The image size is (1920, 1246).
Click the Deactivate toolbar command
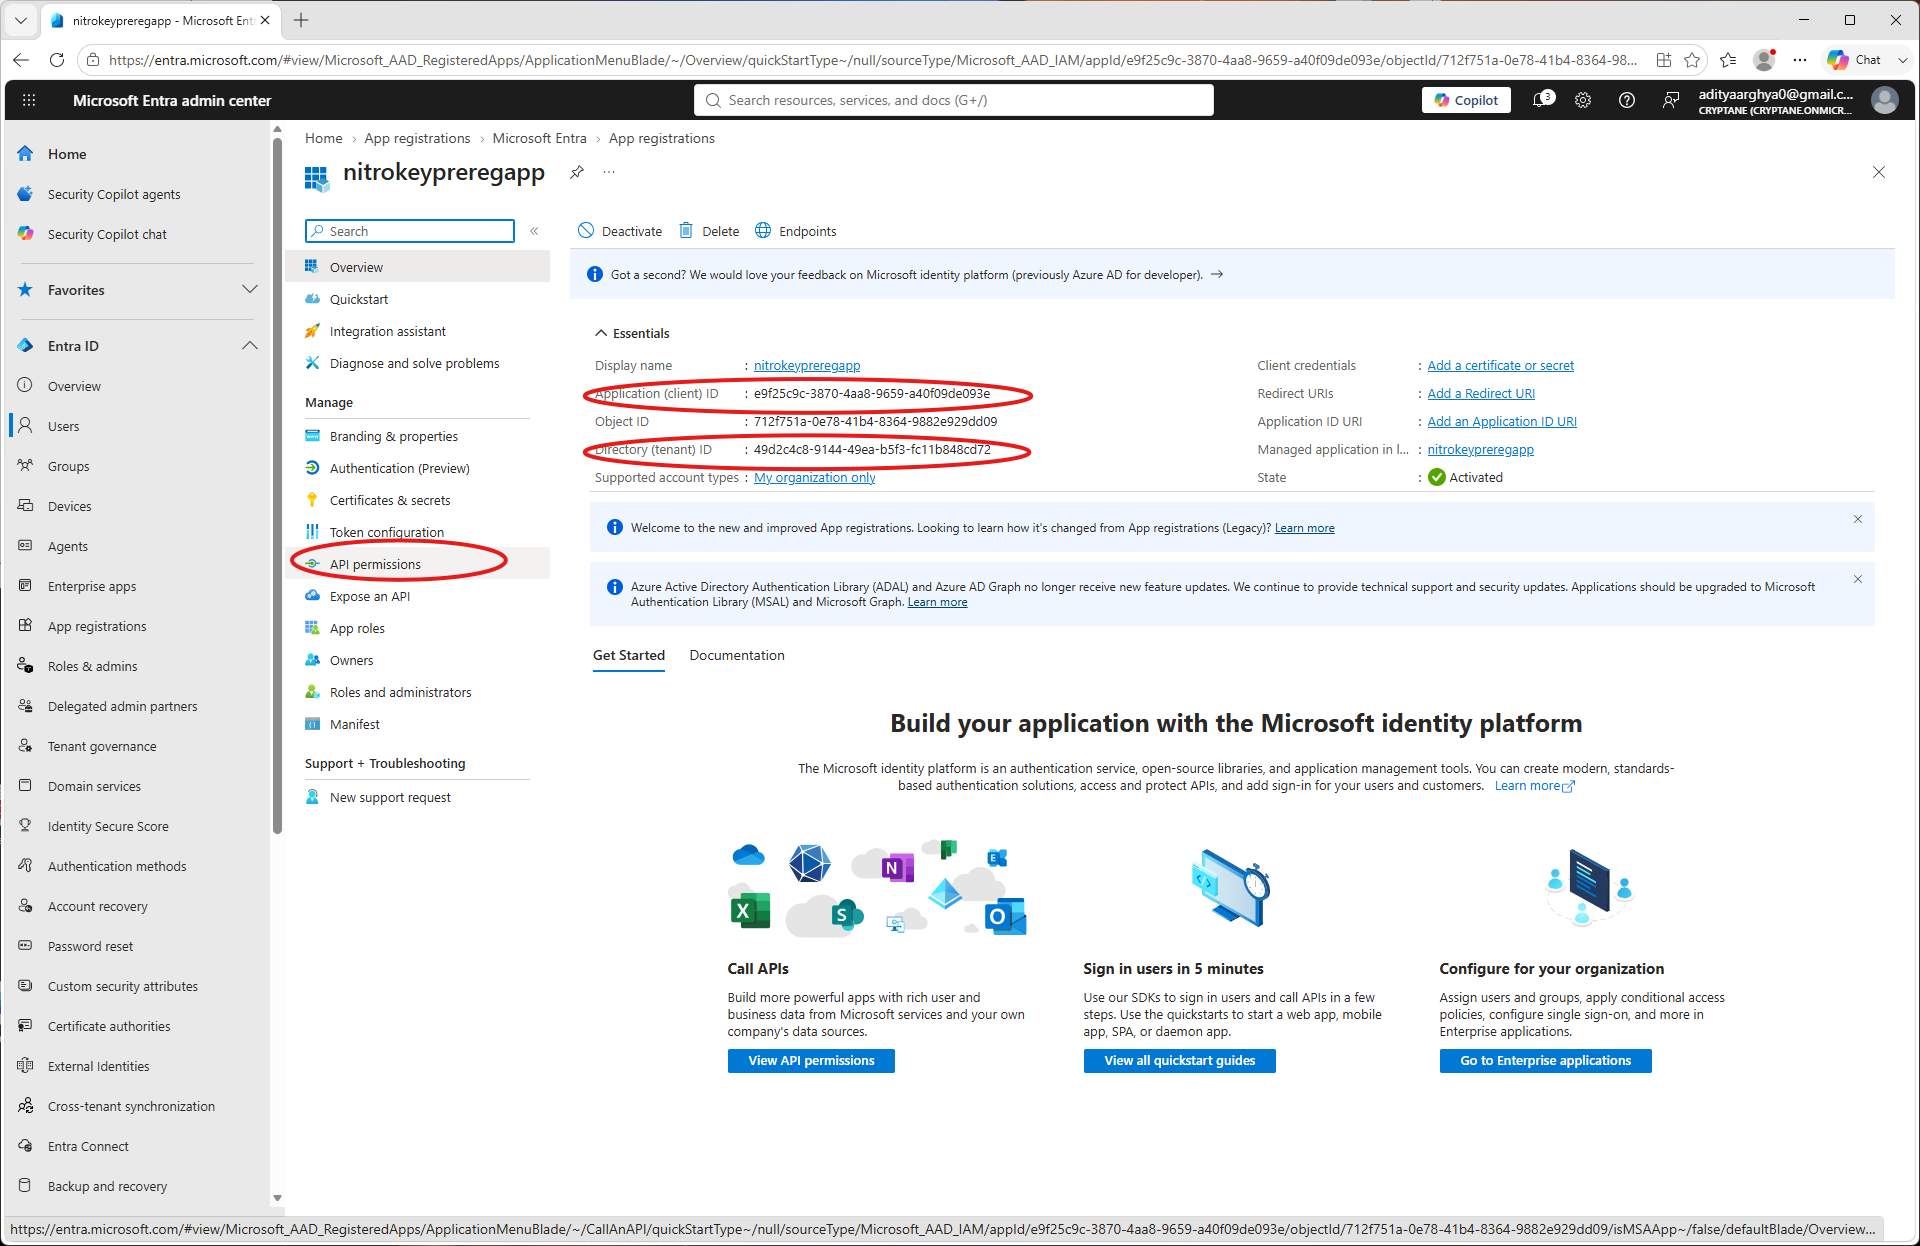pos(620,231)
